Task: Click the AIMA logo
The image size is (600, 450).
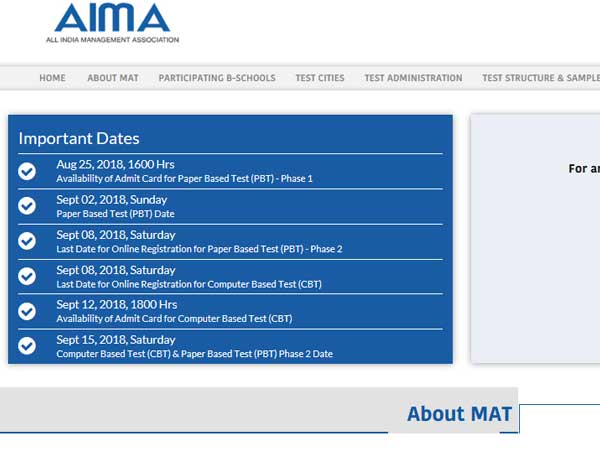Action: [112, 24]
